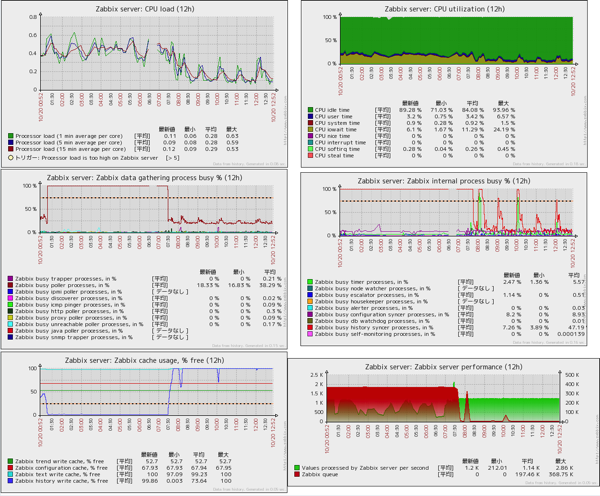The height and width of the screenshot is (496, 600).
Task: Open the data gathering process busy % graph
Action: coord(144,259)
